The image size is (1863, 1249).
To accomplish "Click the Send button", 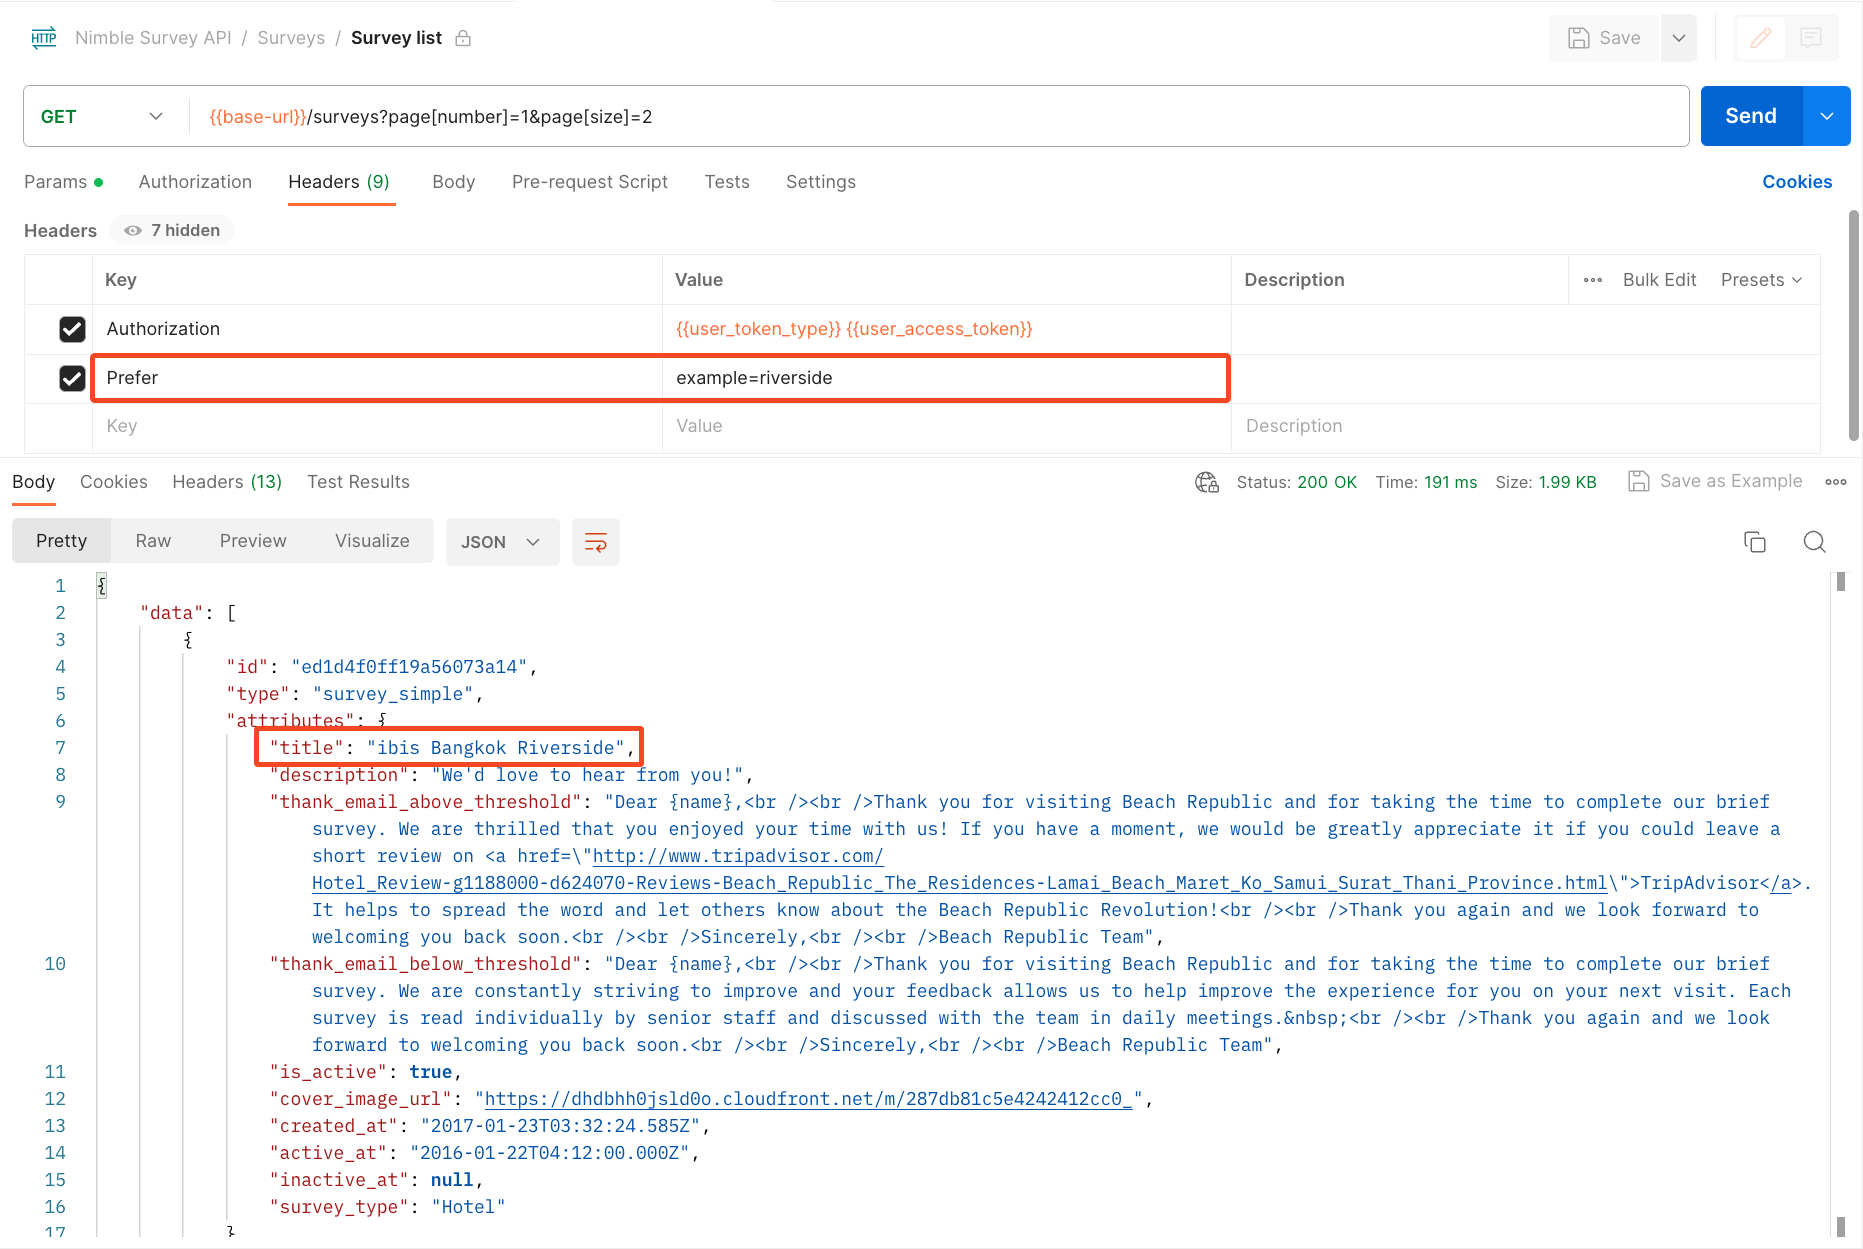I will click(x=1750, y=116).
